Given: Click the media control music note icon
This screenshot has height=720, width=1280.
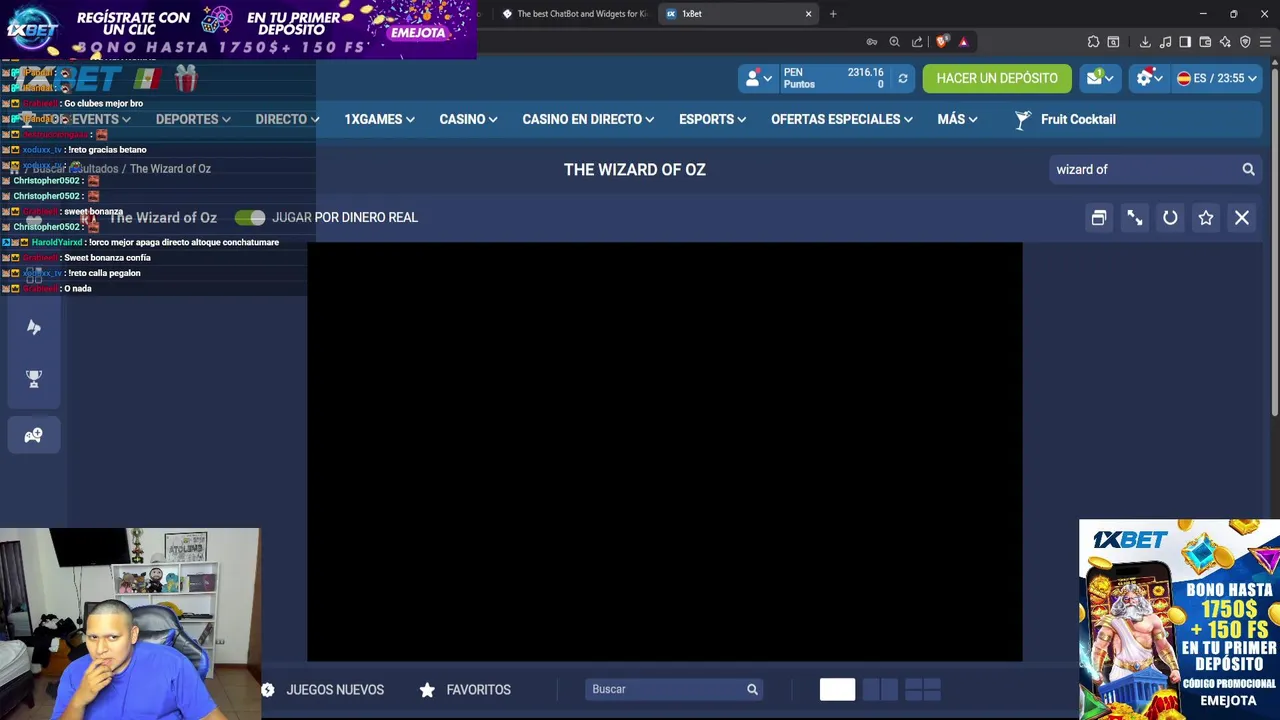Looking at the screenshot, I should tap(1165, 42).
